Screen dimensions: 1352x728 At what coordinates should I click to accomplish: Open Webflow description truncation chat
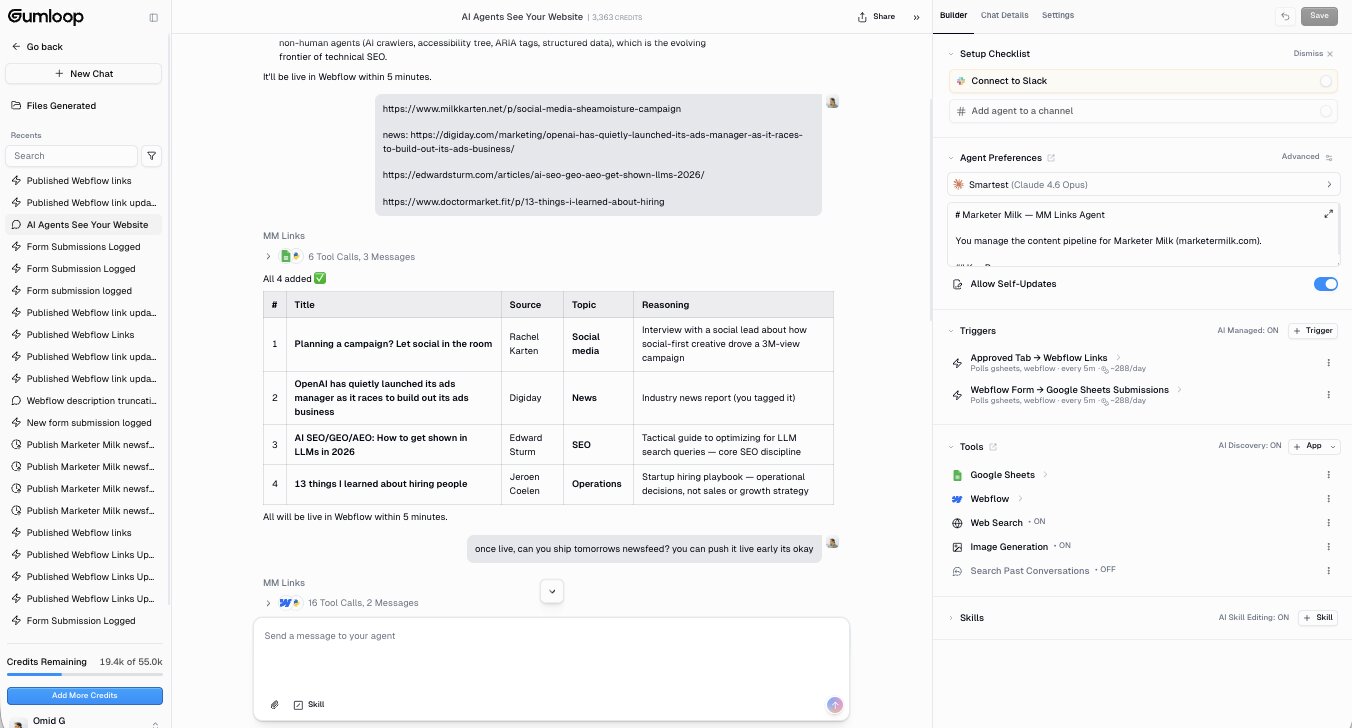(x=84, y=401)
